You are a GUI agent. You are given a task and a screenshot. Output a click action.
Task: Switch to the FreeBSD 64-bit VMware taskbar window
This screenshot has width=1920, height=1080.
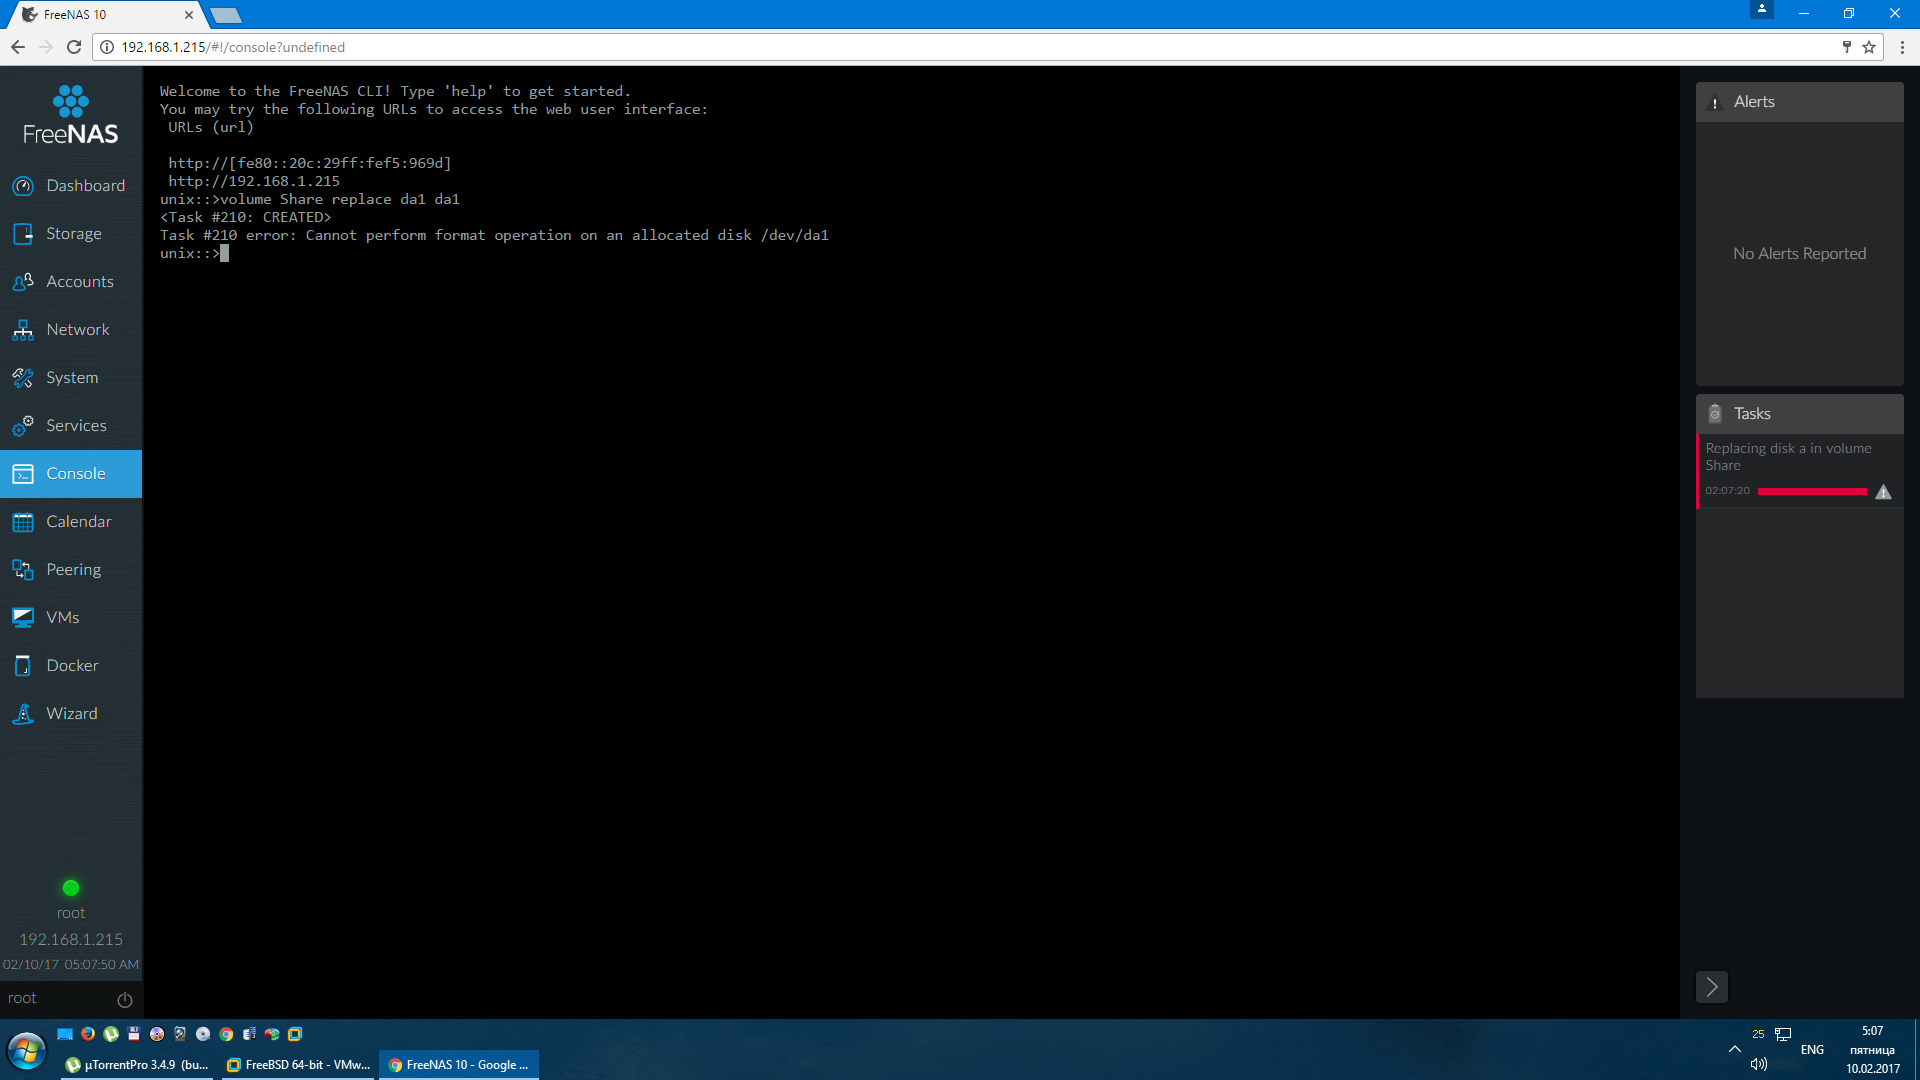[299, 1065]
